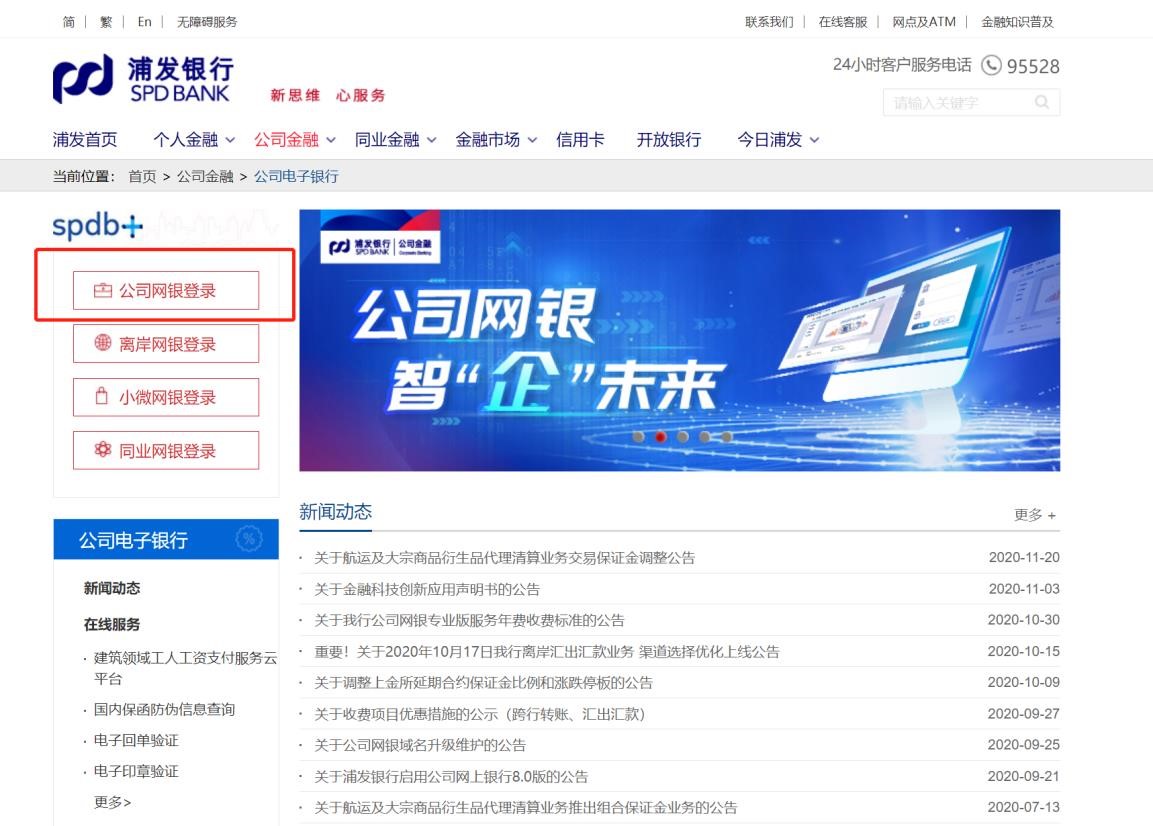Viewport: 1153px width, 826px height.
Task: Open 在线客服 link
Action: click(x=843, y=22)
